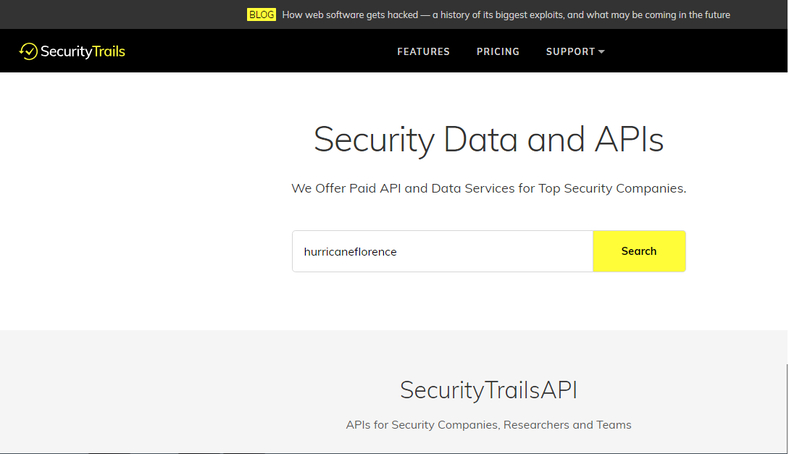Image resolution: width=789 pixels, height=454 pixels.
Task: Click "APIs for Security Companies, Researchers and Teams" text
Action: coord(489,425)
